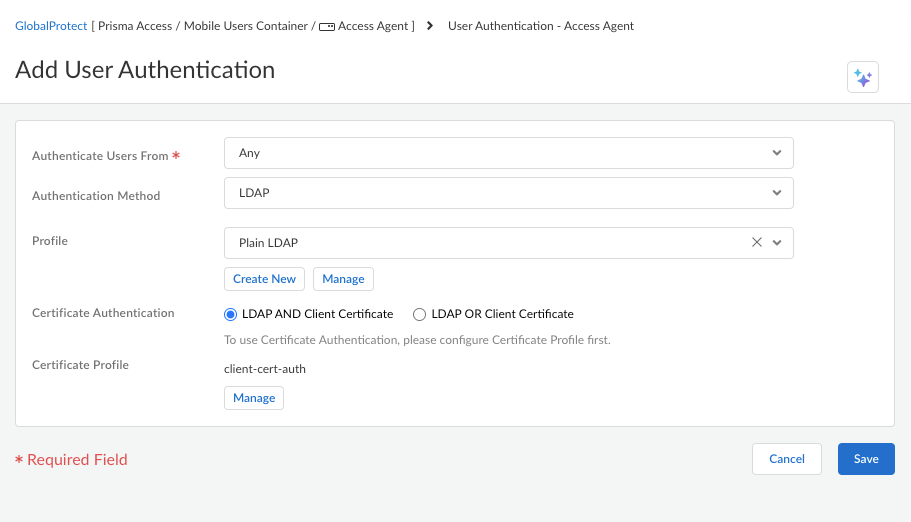Select LDAP AND Client Certificate option
Image resolution: width=911 pixels, height=522 pixels.
click(x=231, y=314)
